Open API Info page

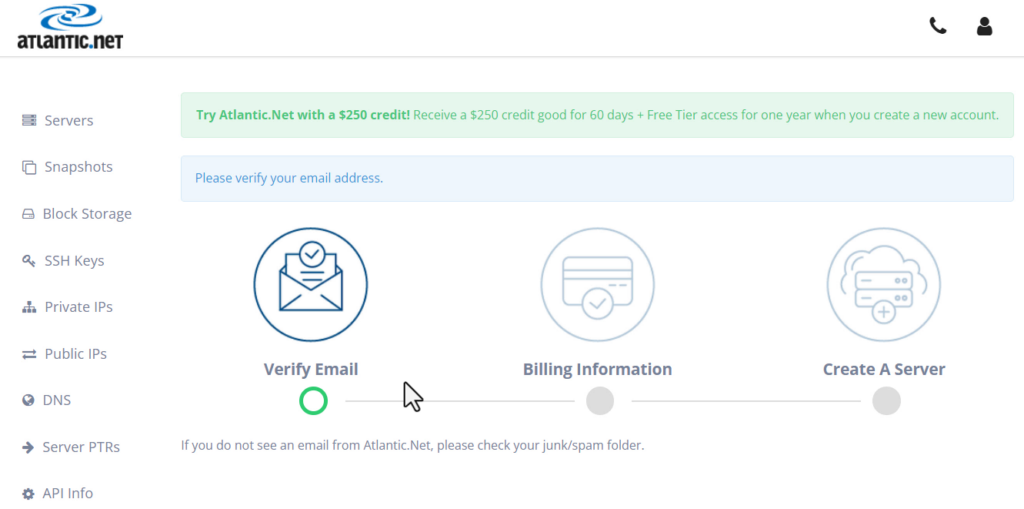click(68, 493)
